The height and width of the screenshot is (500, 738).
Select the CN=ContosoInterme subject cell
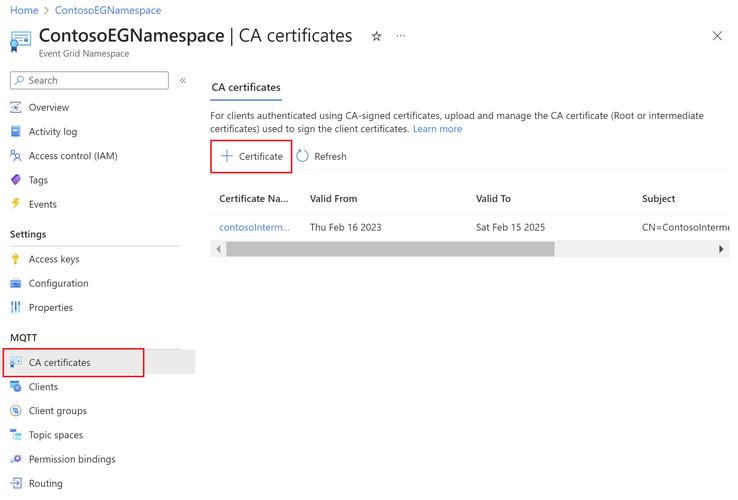point(685,227)
